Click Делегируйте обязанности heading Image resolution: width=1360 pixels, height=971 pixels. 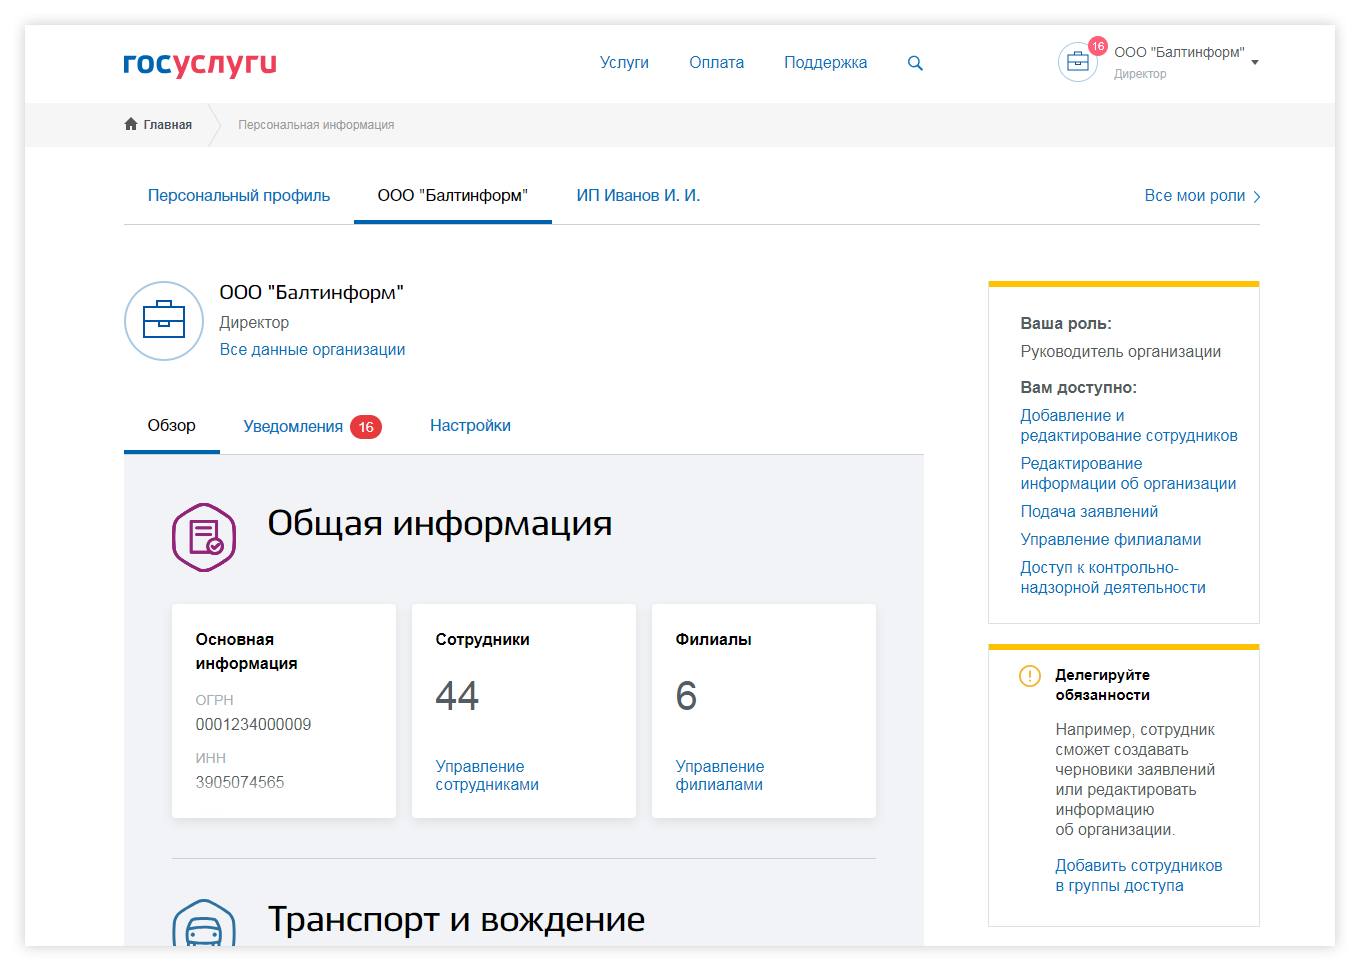1102,685
